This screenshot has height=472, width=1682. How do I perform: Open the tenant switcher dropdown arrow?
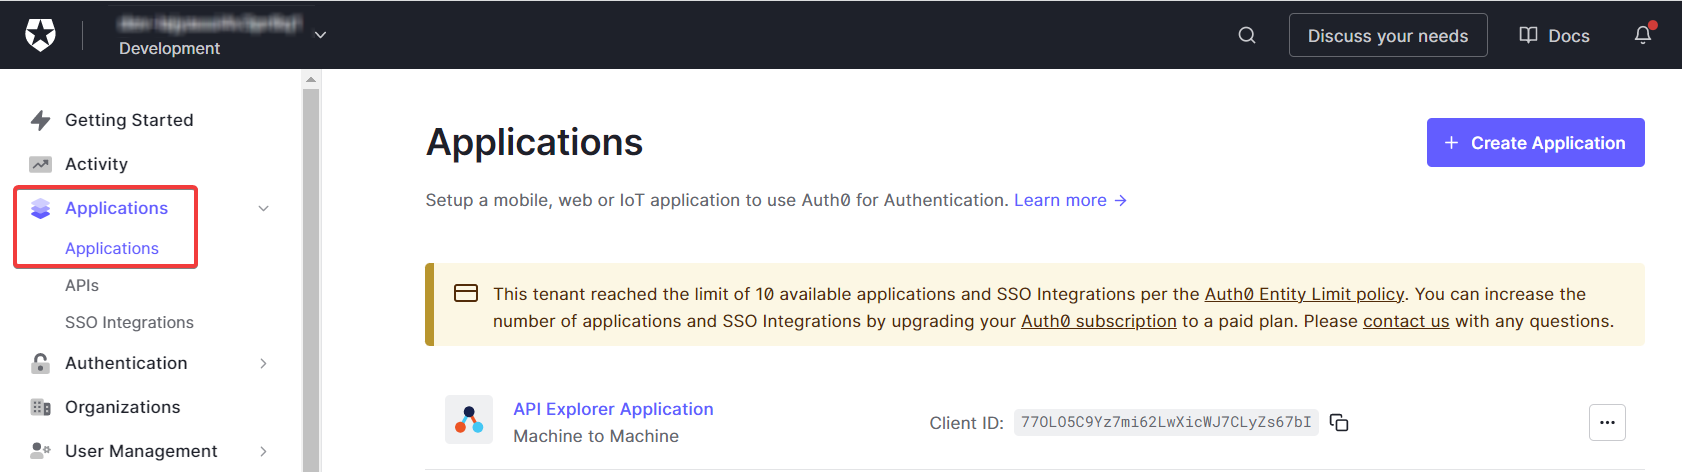[320, 35]
